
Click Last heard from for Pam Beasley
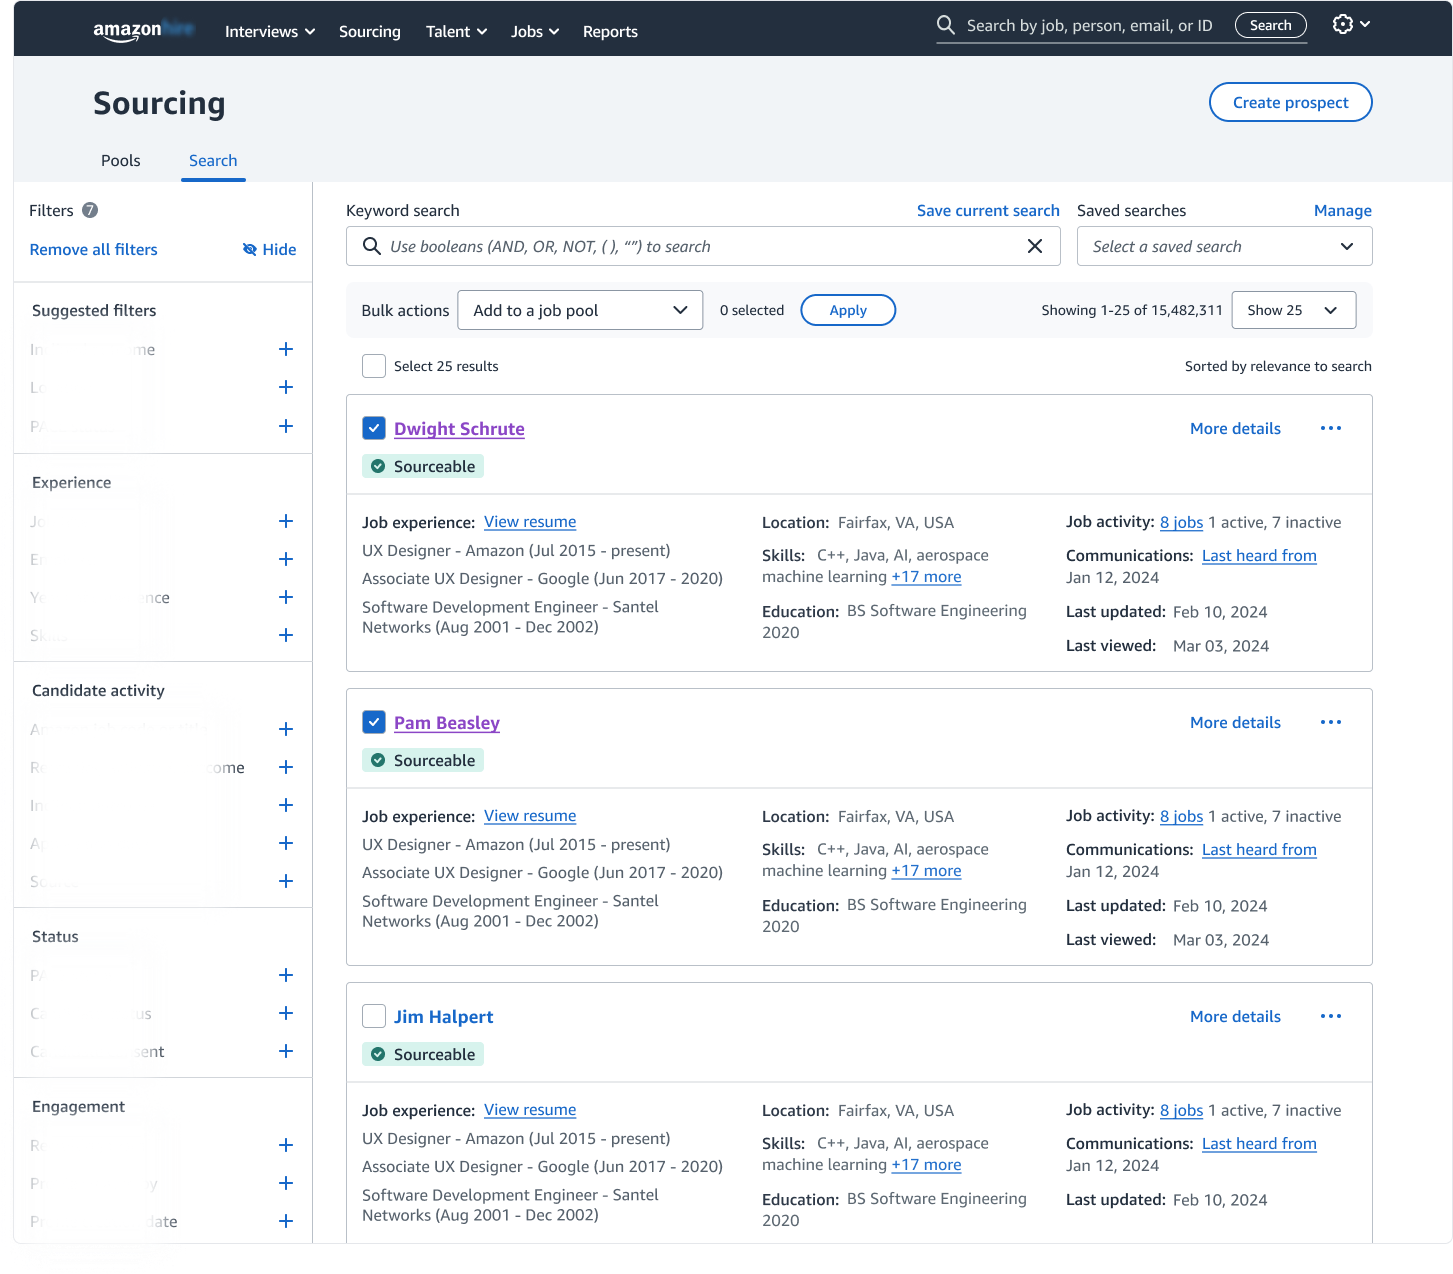(1259, 850)
